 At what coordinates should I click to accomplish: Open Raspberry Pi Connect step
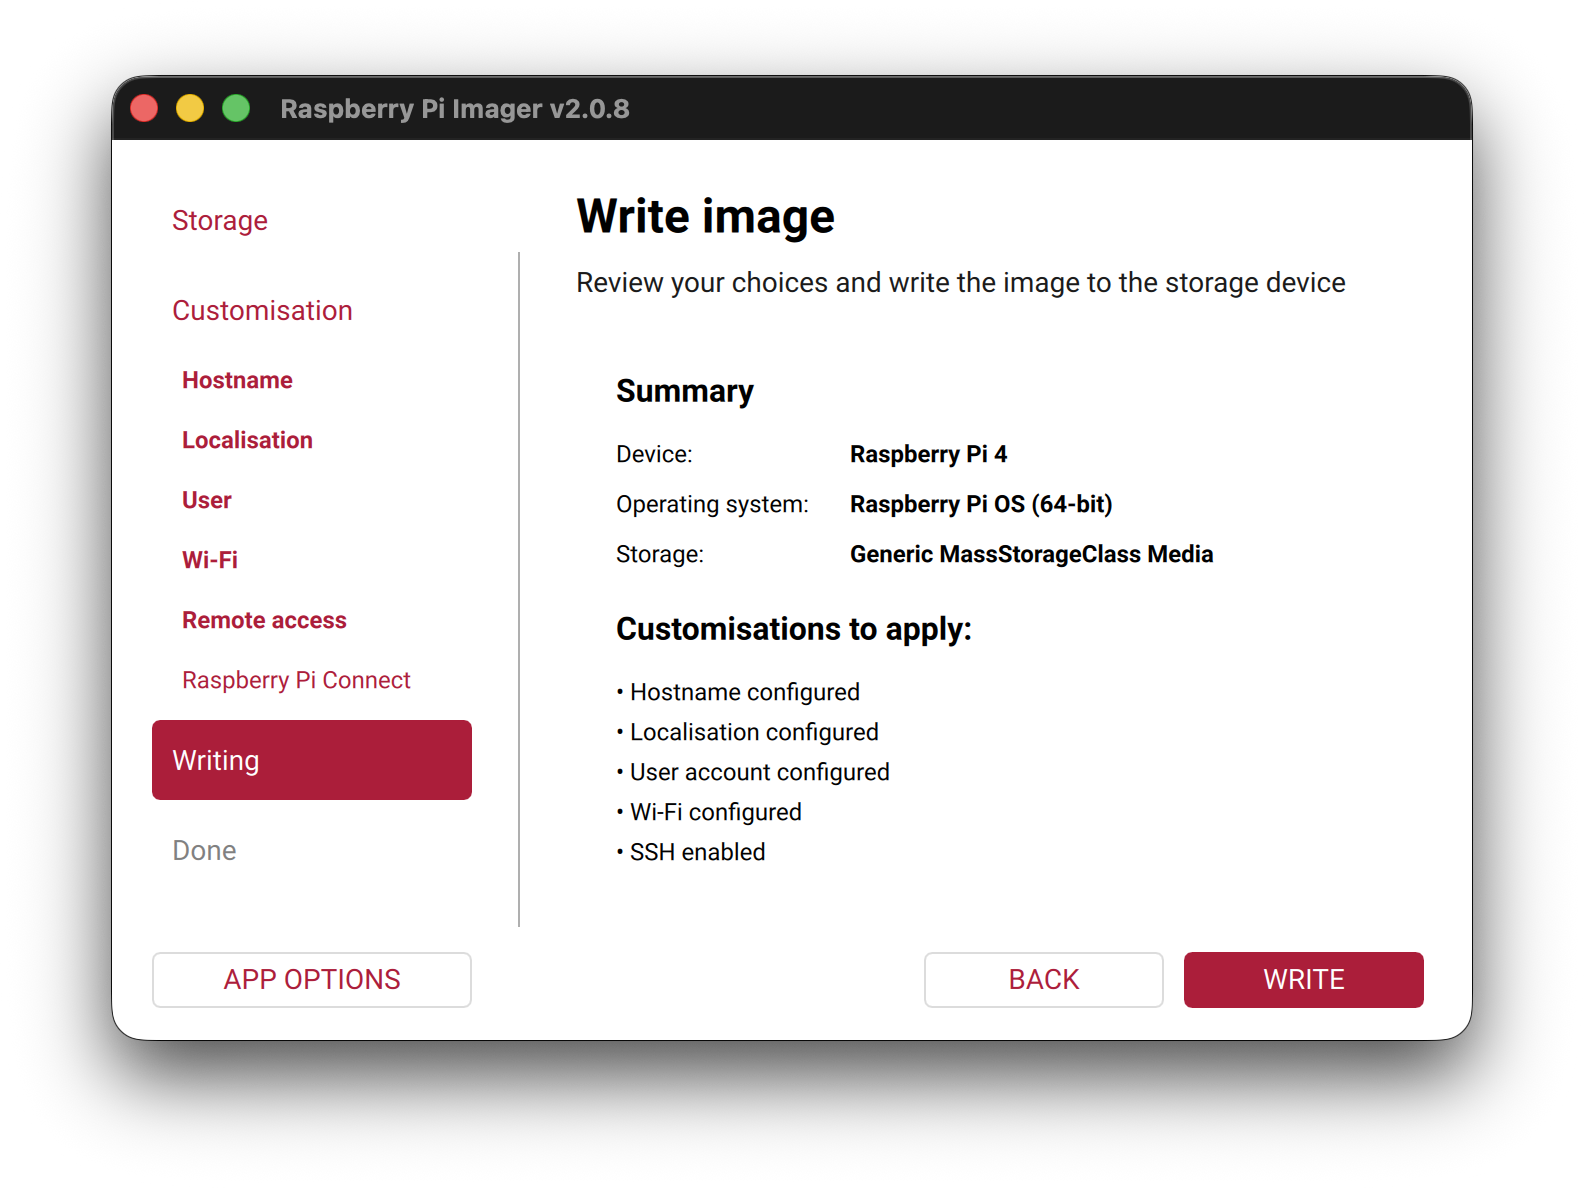click(296, 680)
